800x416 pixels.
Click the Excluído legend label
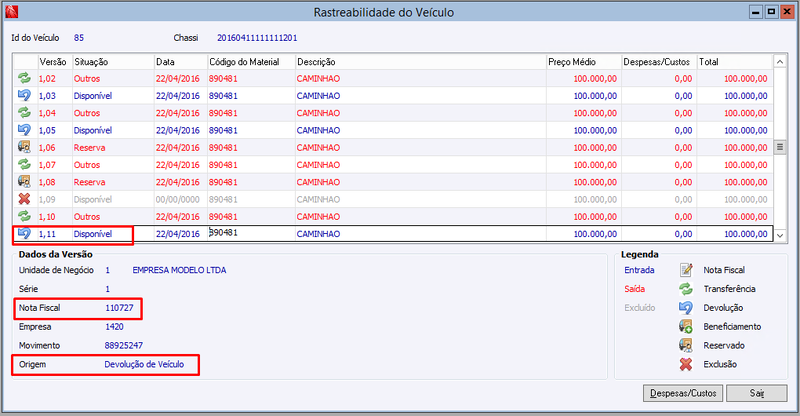pos(640,308)
